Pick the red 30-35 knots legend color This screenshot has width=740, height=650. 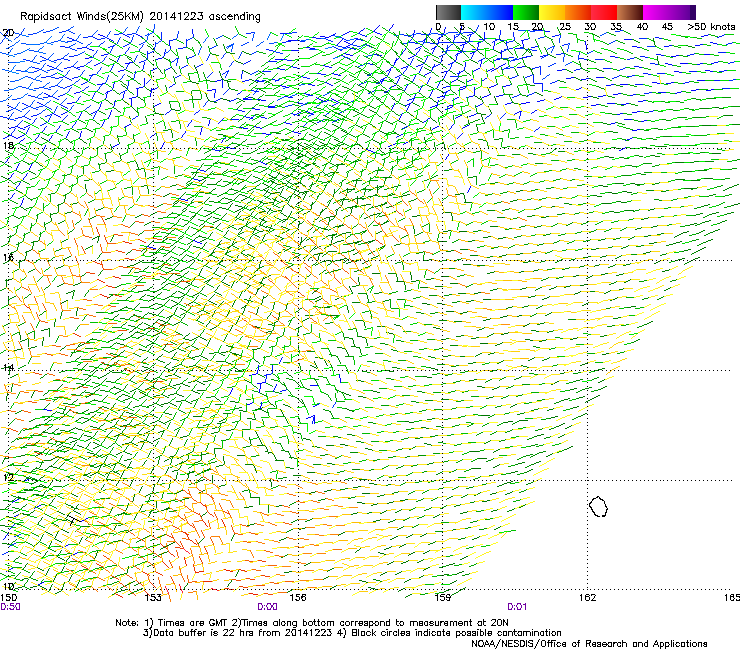pos(604,12)
